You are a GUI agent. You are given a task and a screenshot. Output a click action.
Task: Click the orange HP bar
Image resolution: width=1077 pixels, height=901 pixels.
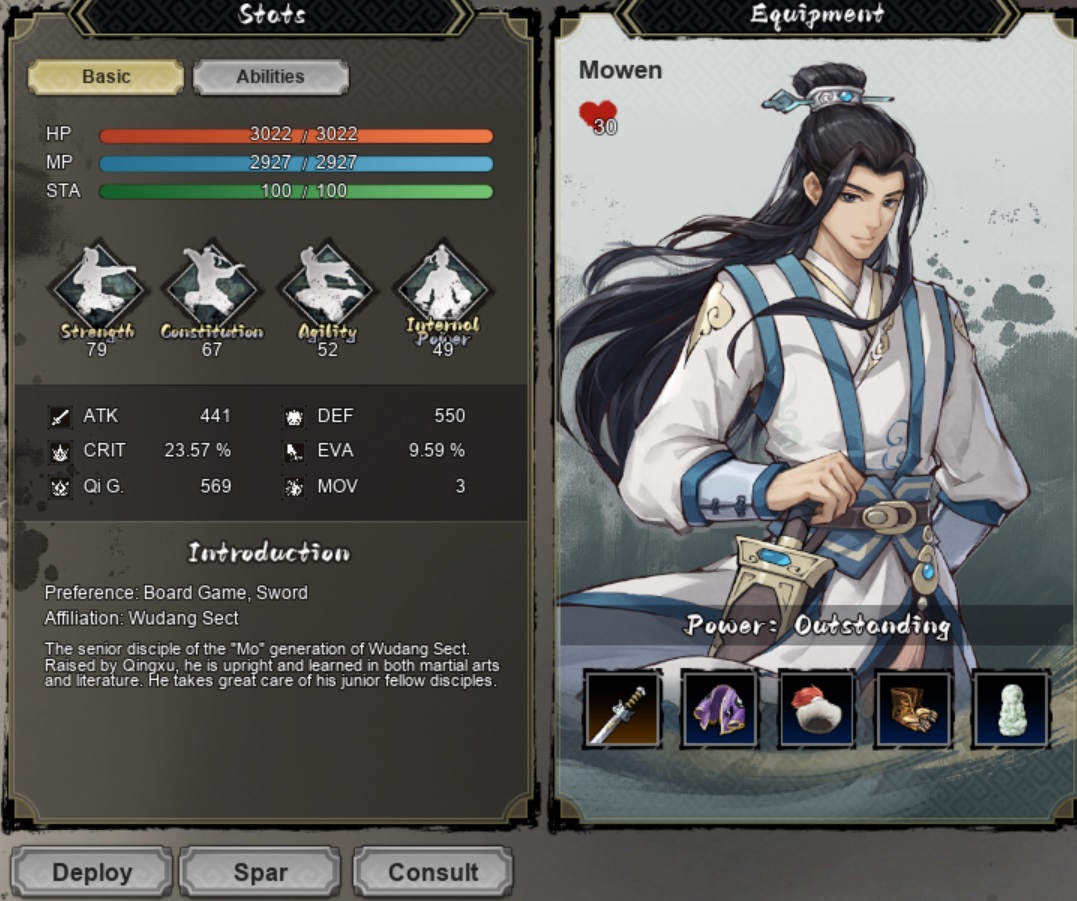pos(296,135)
